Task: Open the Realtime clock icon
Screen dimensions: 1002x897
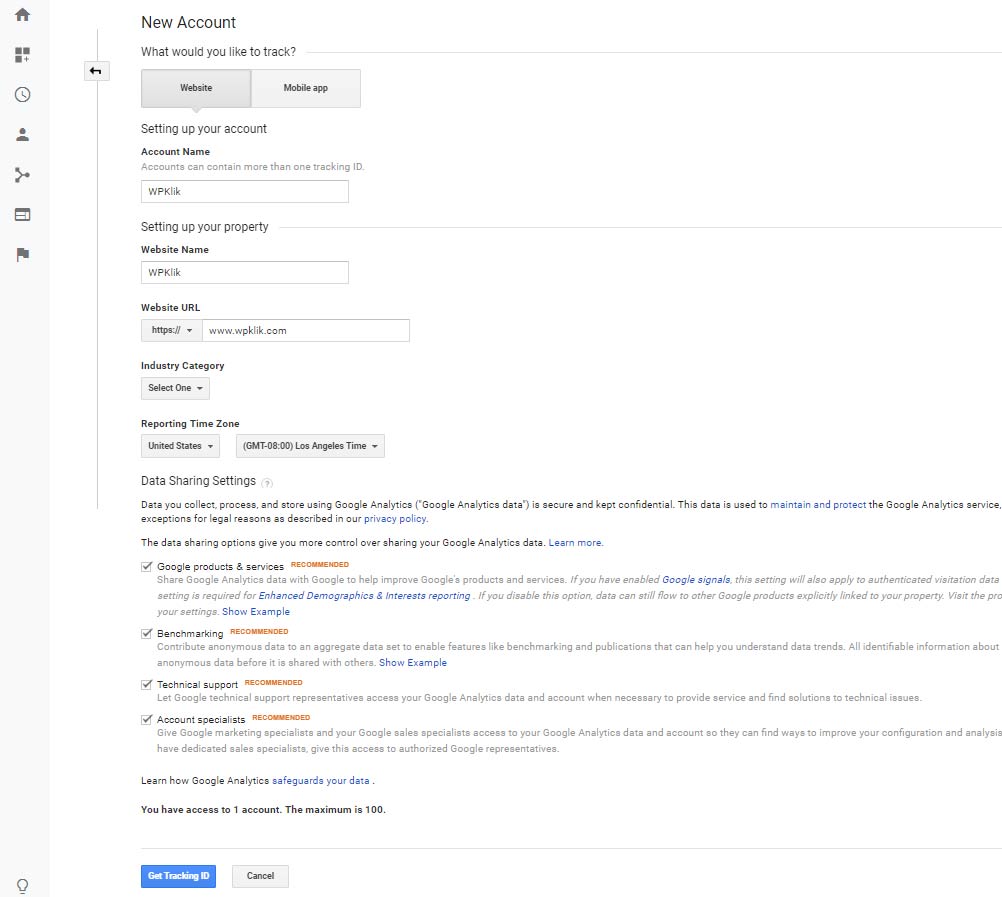Action: (22, 95)
